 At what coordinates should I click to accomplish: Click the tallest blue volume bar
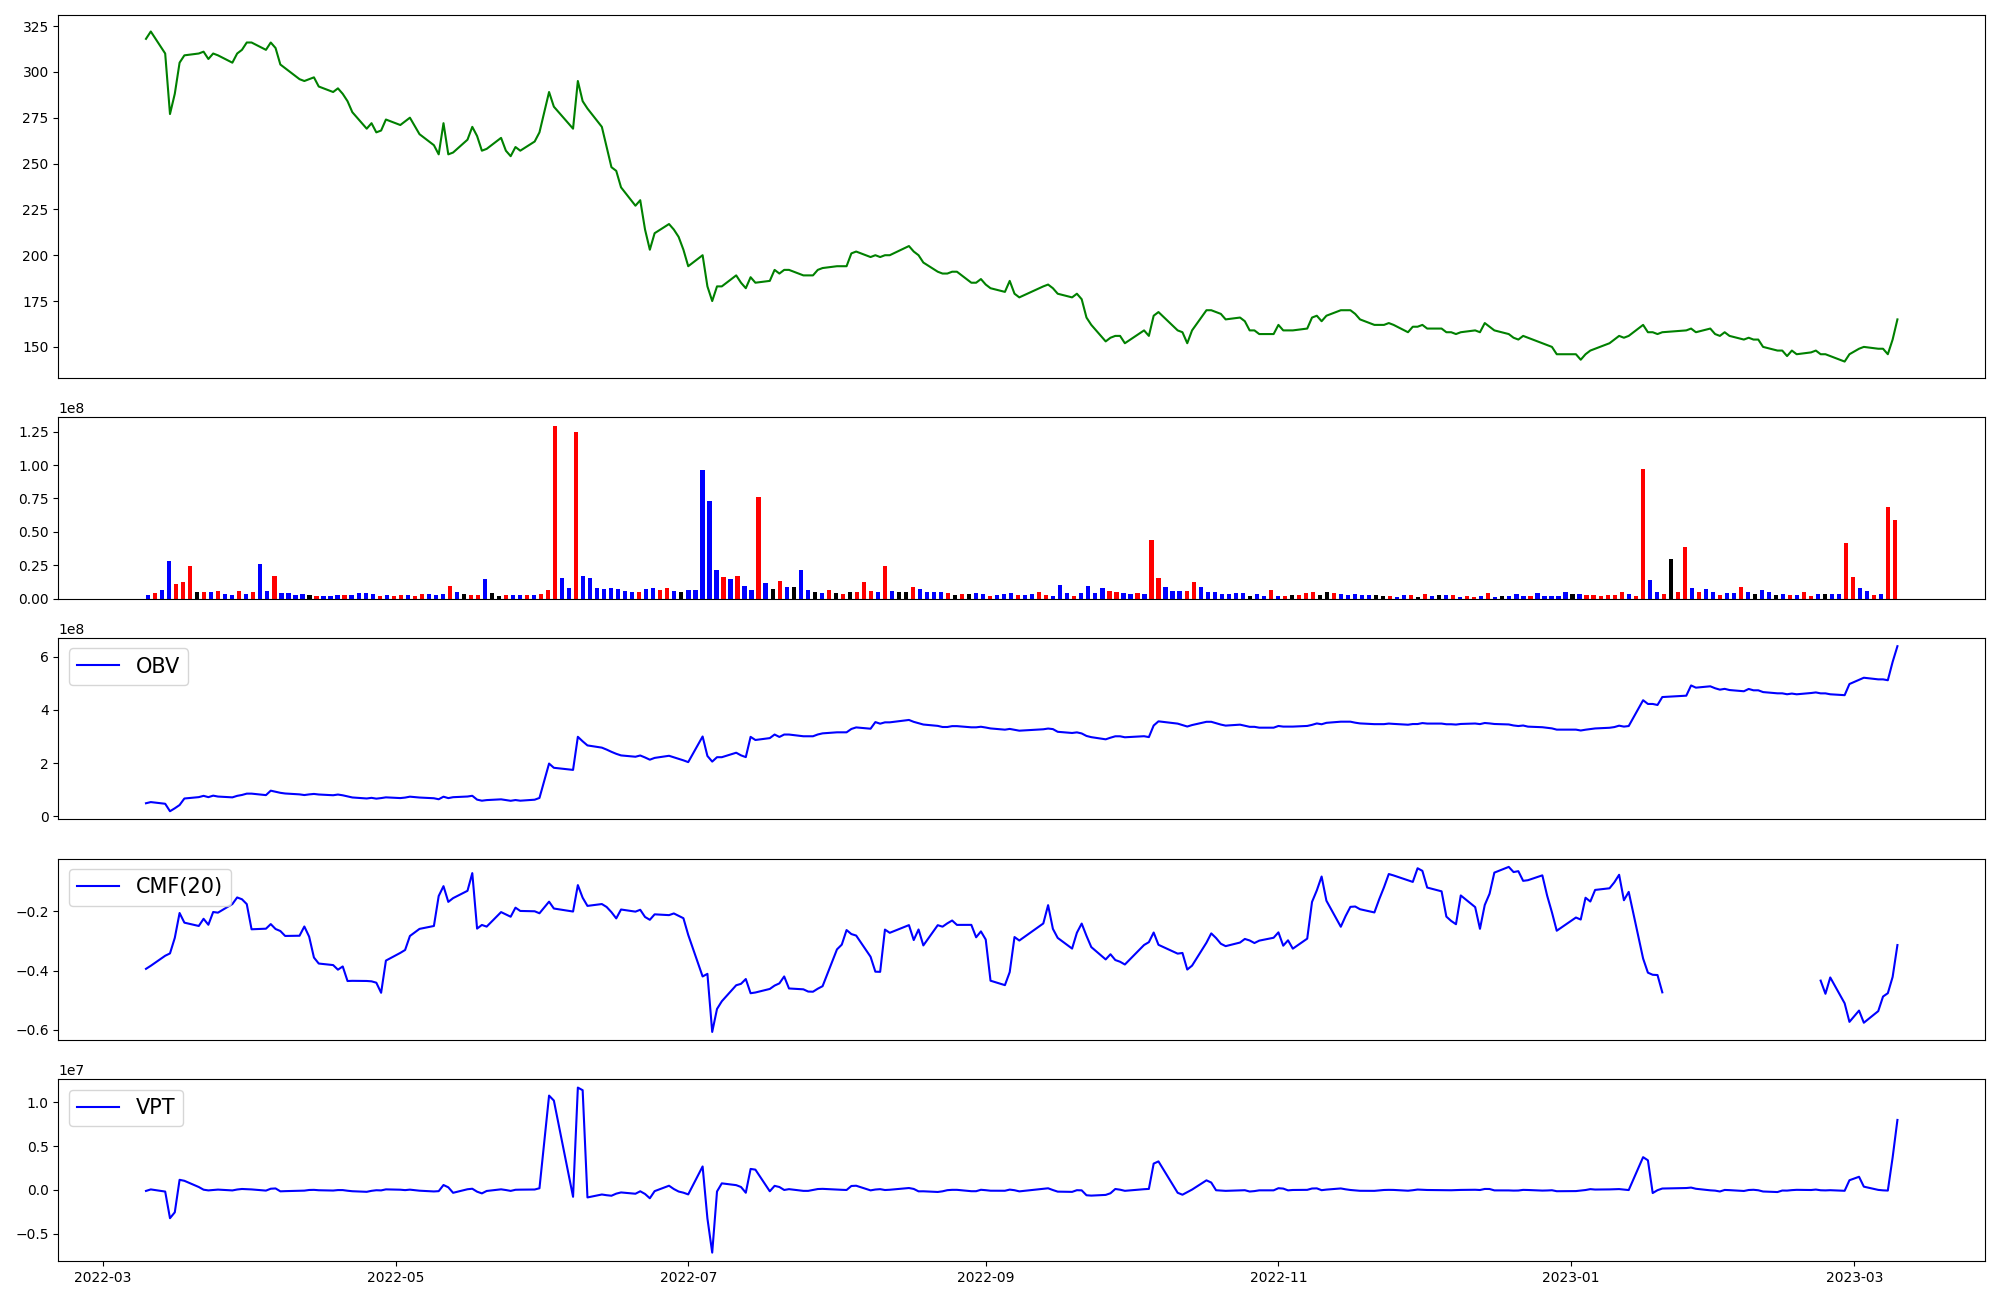[702, 535]
